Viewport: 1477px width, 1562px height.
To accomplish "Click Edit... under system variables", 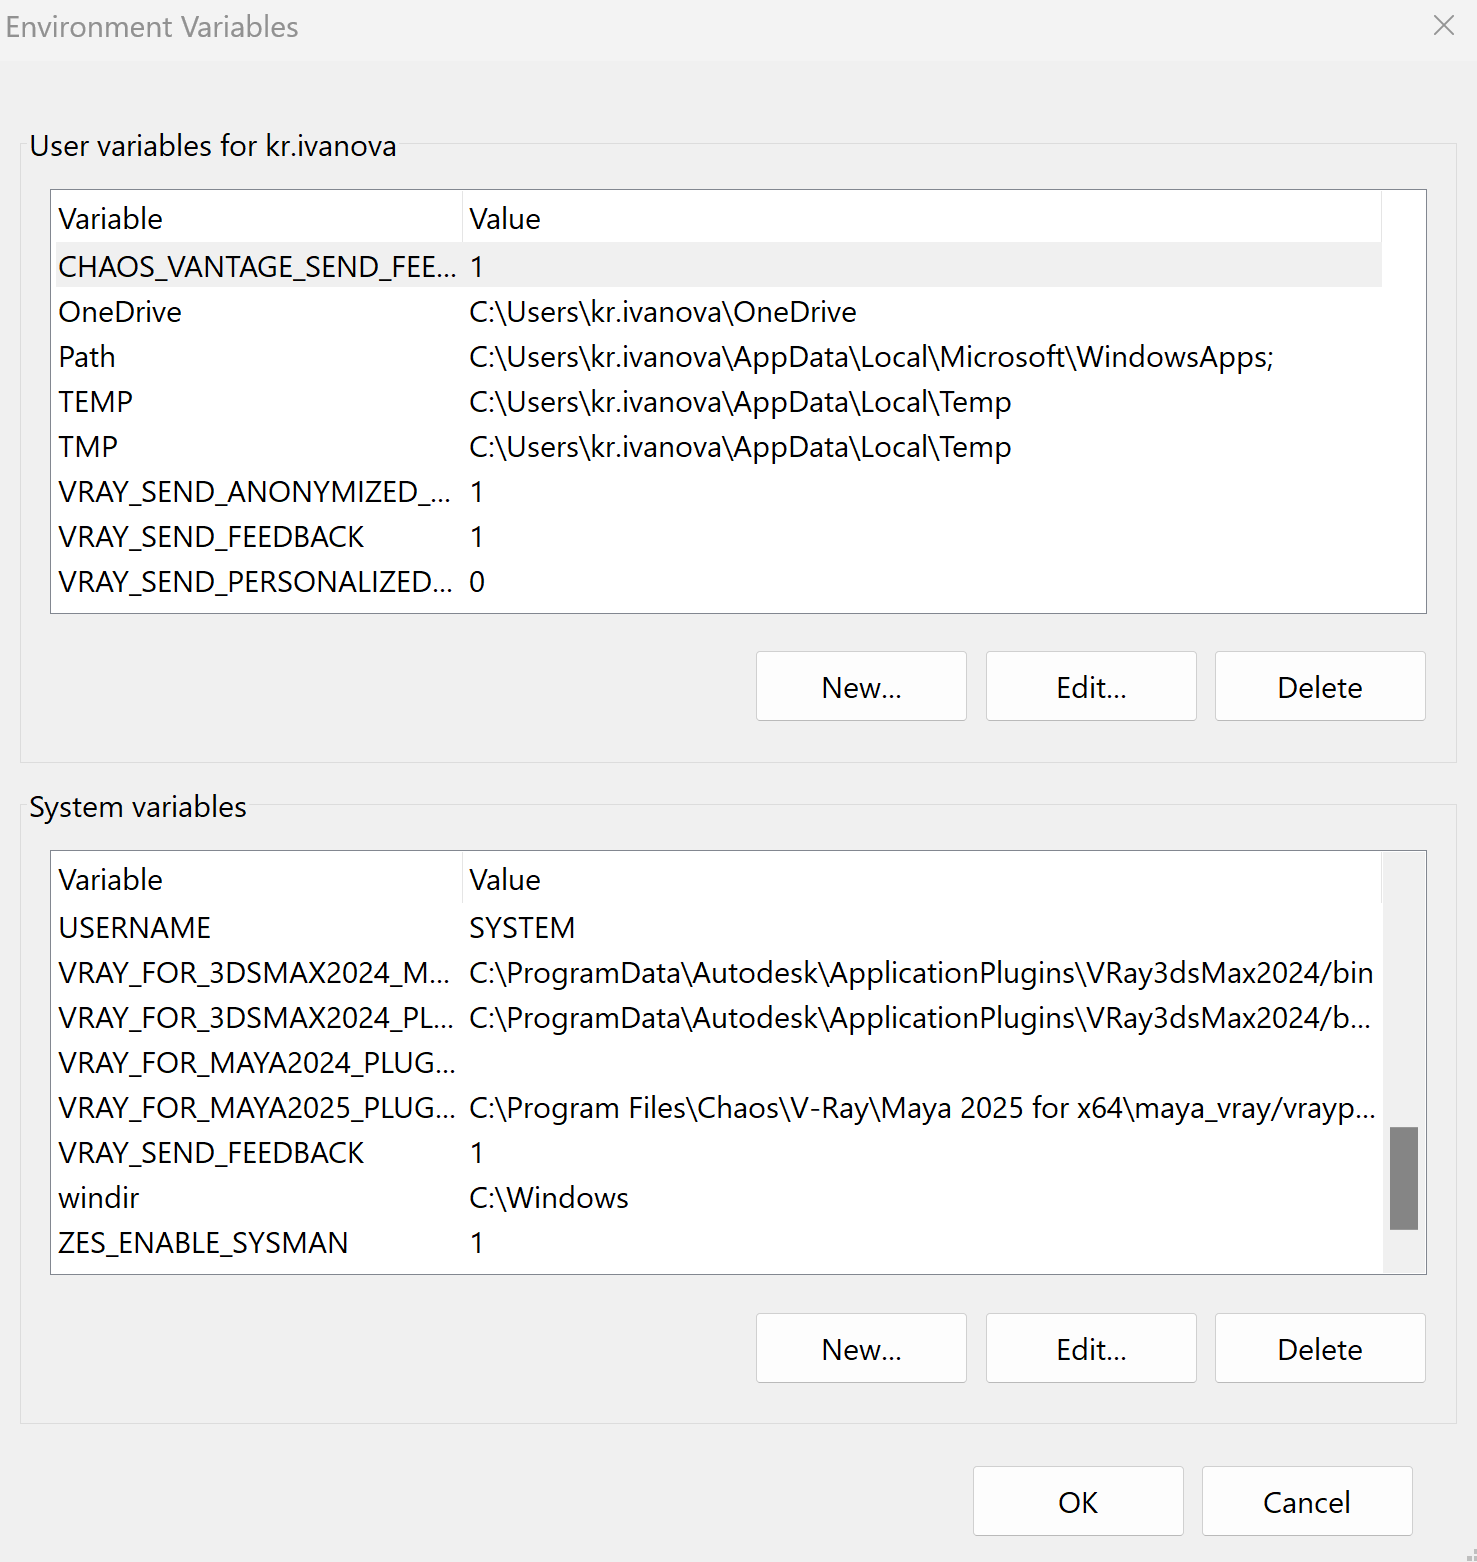I will tap(1091, 1349).
